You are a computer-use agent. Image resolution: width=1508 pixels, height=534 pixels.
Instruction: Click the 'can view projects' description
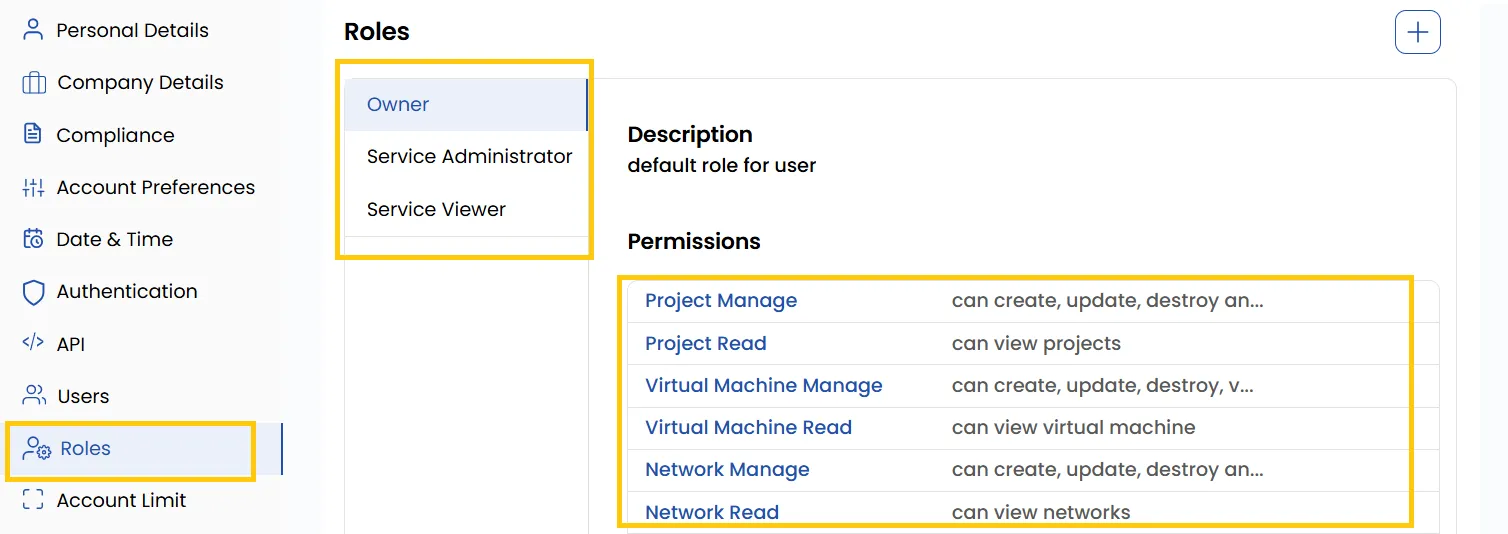[x=1036, y=343]
